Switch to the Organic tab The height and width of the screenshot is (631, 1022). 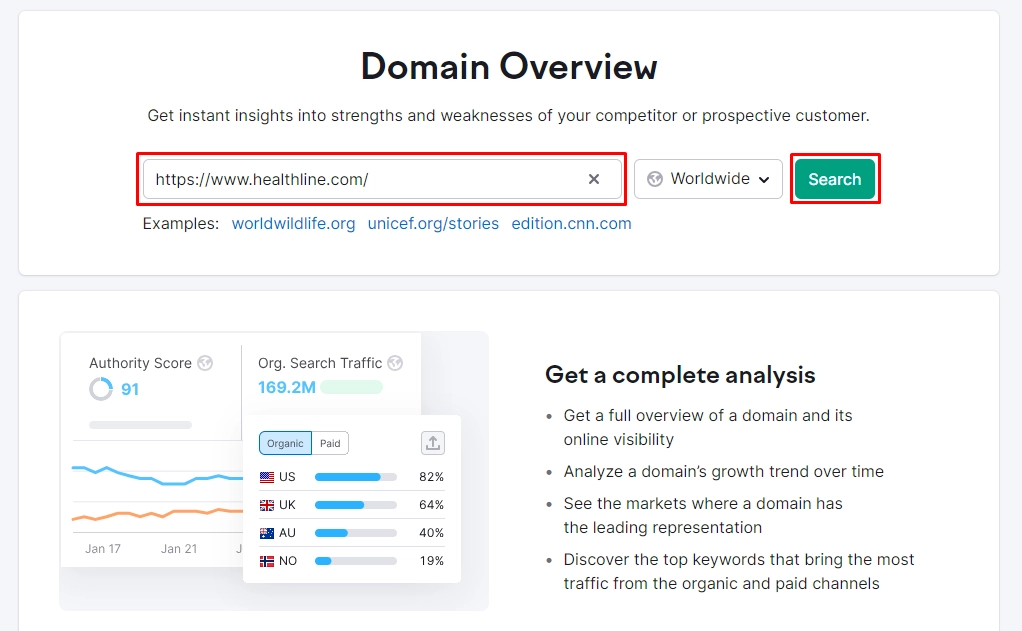click(x=285, y=443)
